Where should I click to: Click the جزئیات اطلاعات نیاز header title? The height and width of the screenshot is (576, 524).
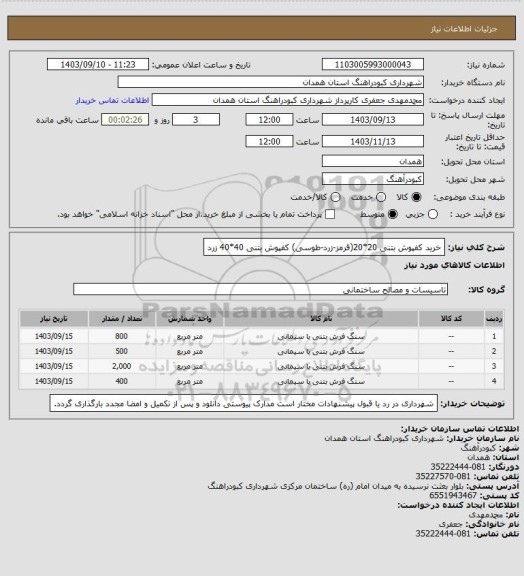[x=464, y=29]
